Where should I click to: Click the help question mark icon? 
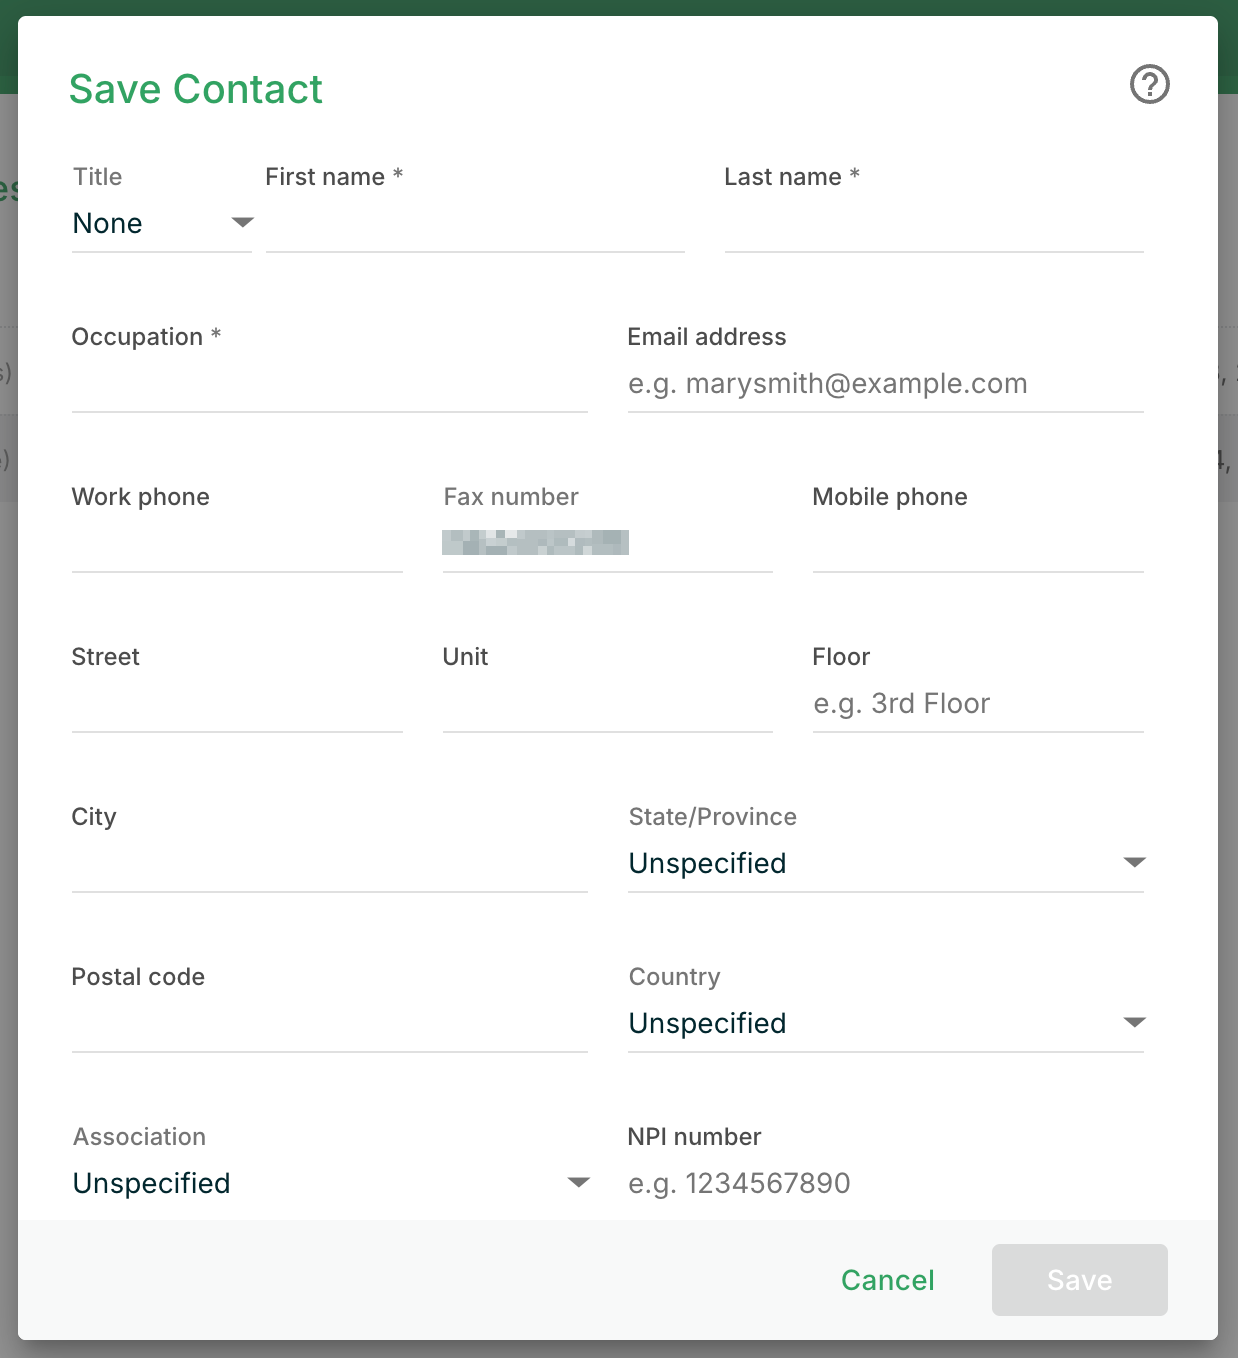point(1149,84)
